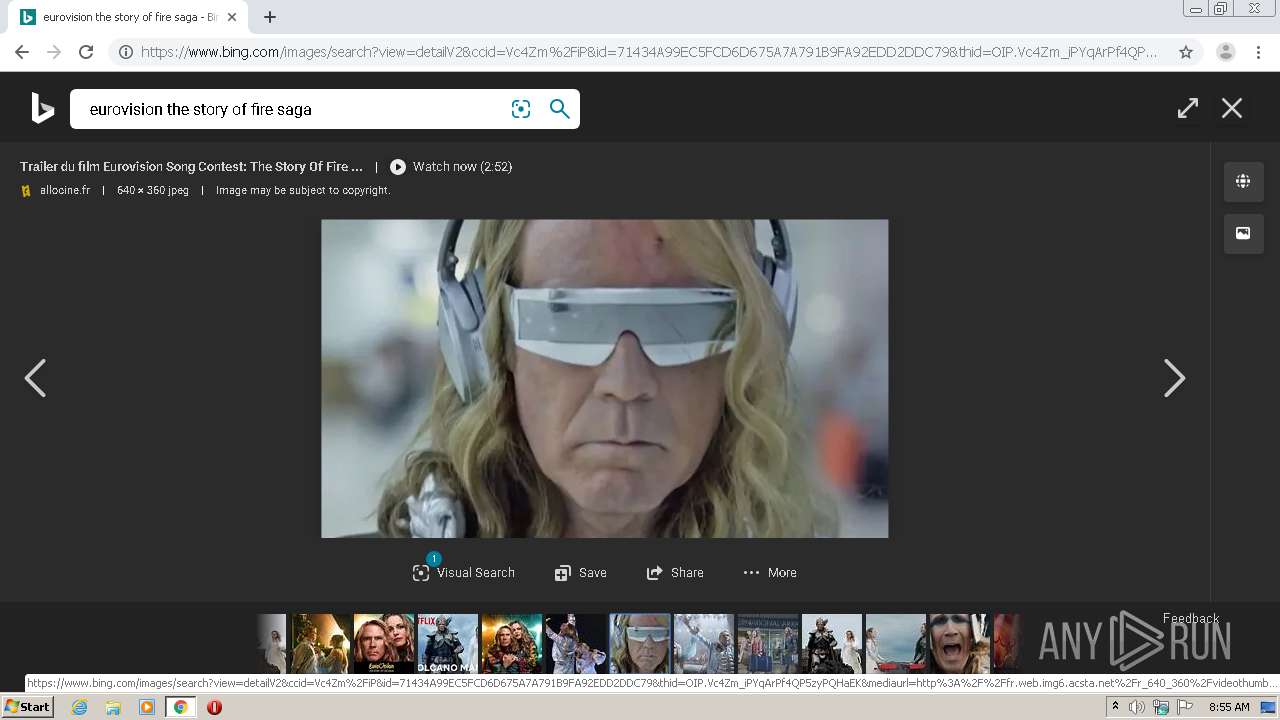Select the Netflix Volcano Man thumbnail
Image resolution: width=1280 pixels, height=720 pixels.
point(448,643)
